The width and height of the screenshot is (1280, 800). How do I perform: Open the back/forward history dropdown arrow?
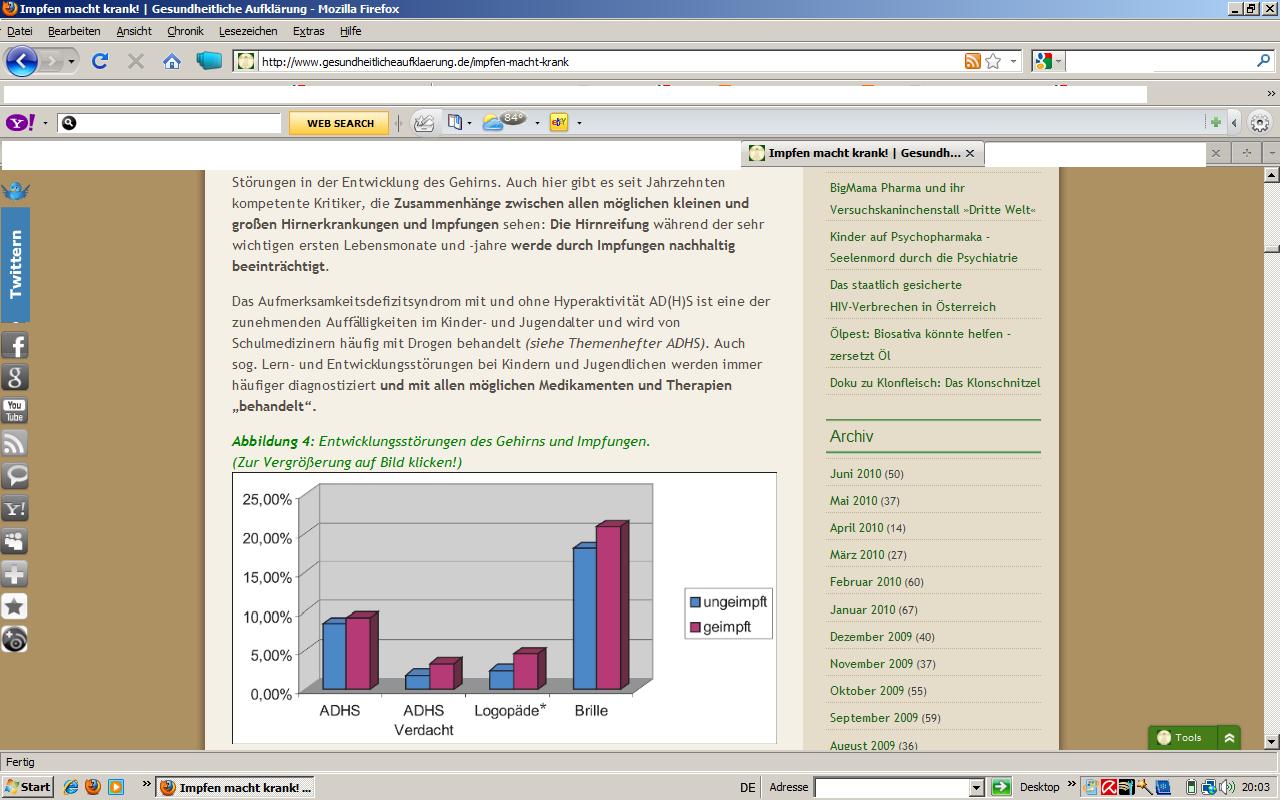click(x=71, y=61)
